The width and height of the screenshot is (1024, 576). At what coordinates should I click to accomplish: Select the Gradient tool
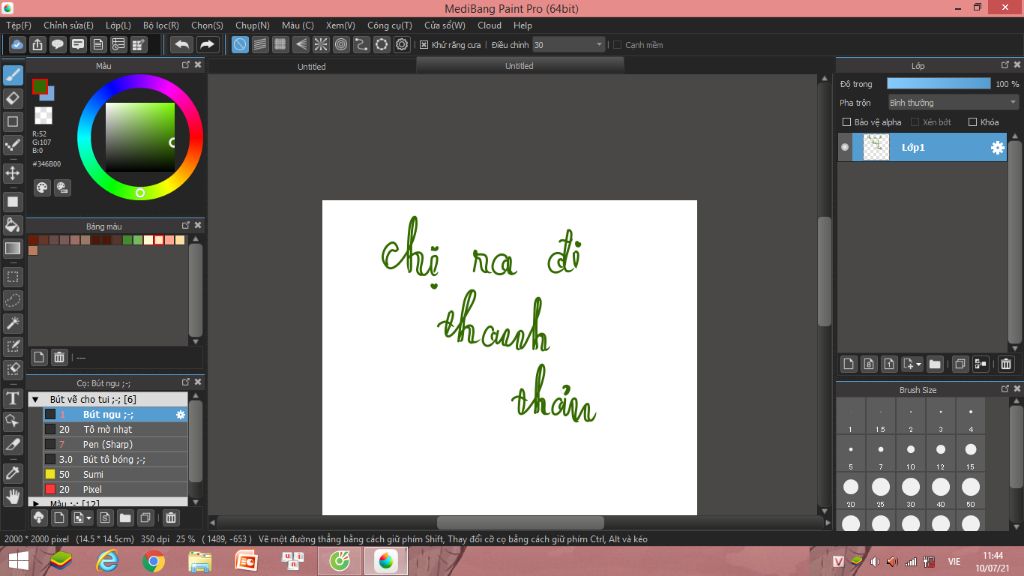pyautogui.click(x=12, y=248)
